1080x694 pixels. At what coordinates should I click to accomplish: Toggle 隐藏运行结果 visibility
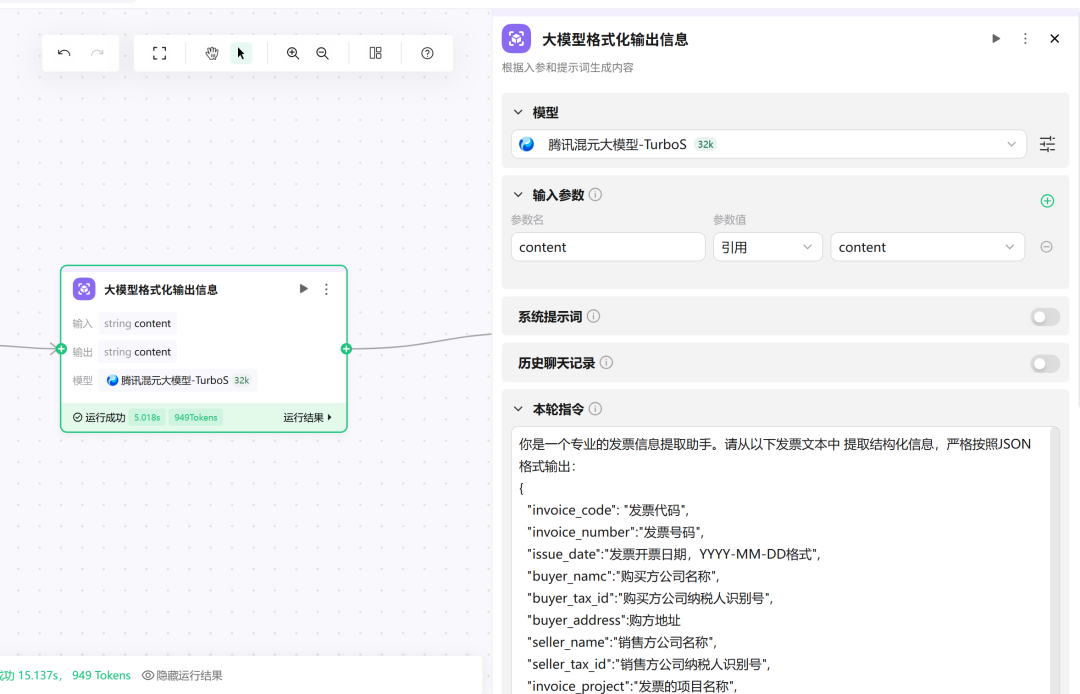(182, 675)
